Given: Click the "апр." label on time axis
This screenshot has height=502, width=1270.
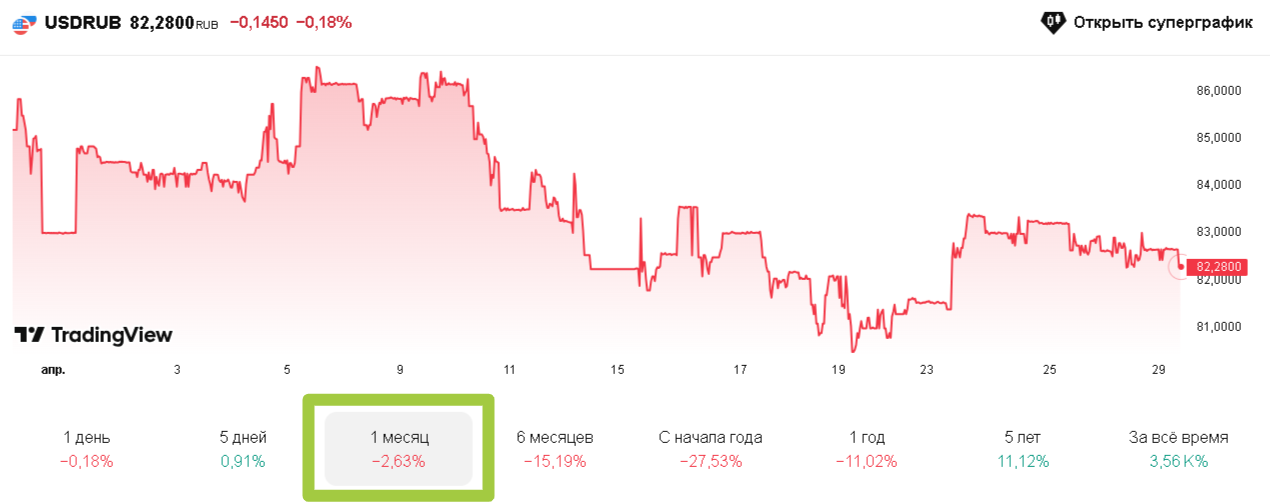Looking at the screenshot, I should [53, 370].
